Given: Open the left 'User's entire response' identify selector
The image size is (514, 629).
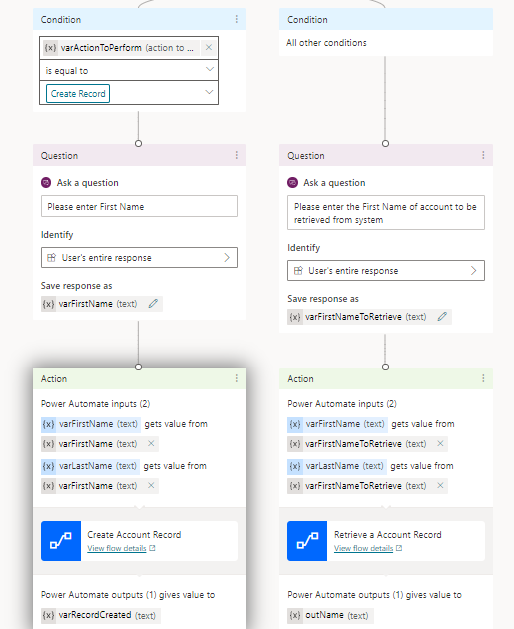Looking at the screenshot, I should click(x=139, y=258).
